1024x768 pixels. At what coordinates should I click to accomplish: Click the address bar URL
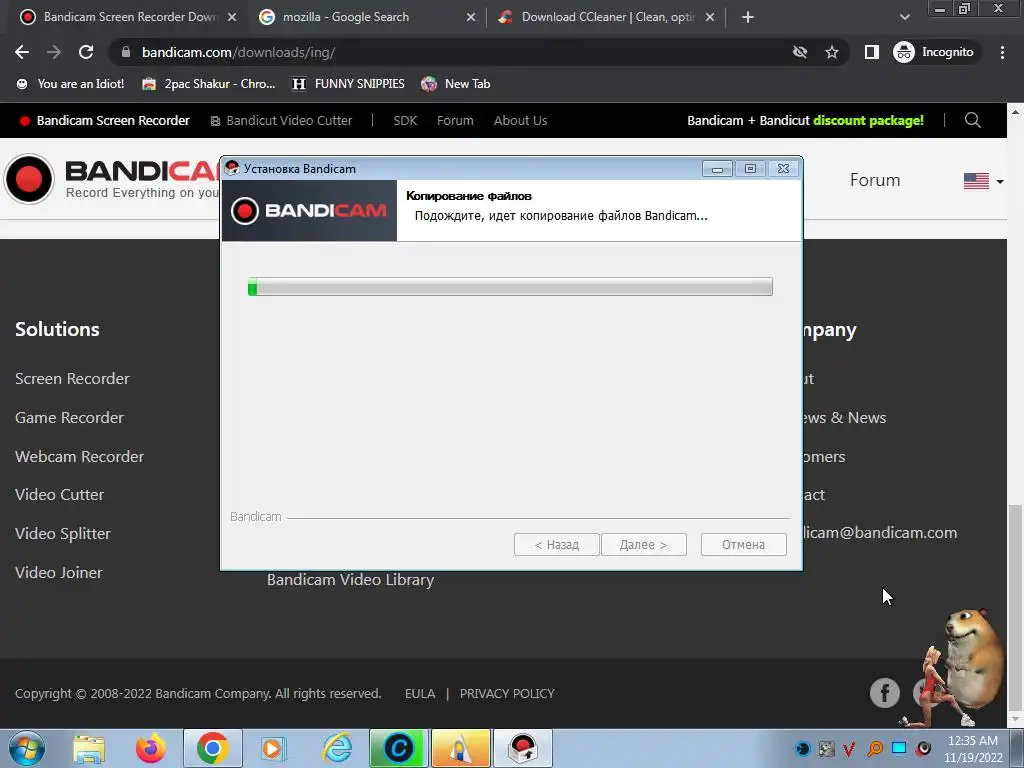(238, 52)
